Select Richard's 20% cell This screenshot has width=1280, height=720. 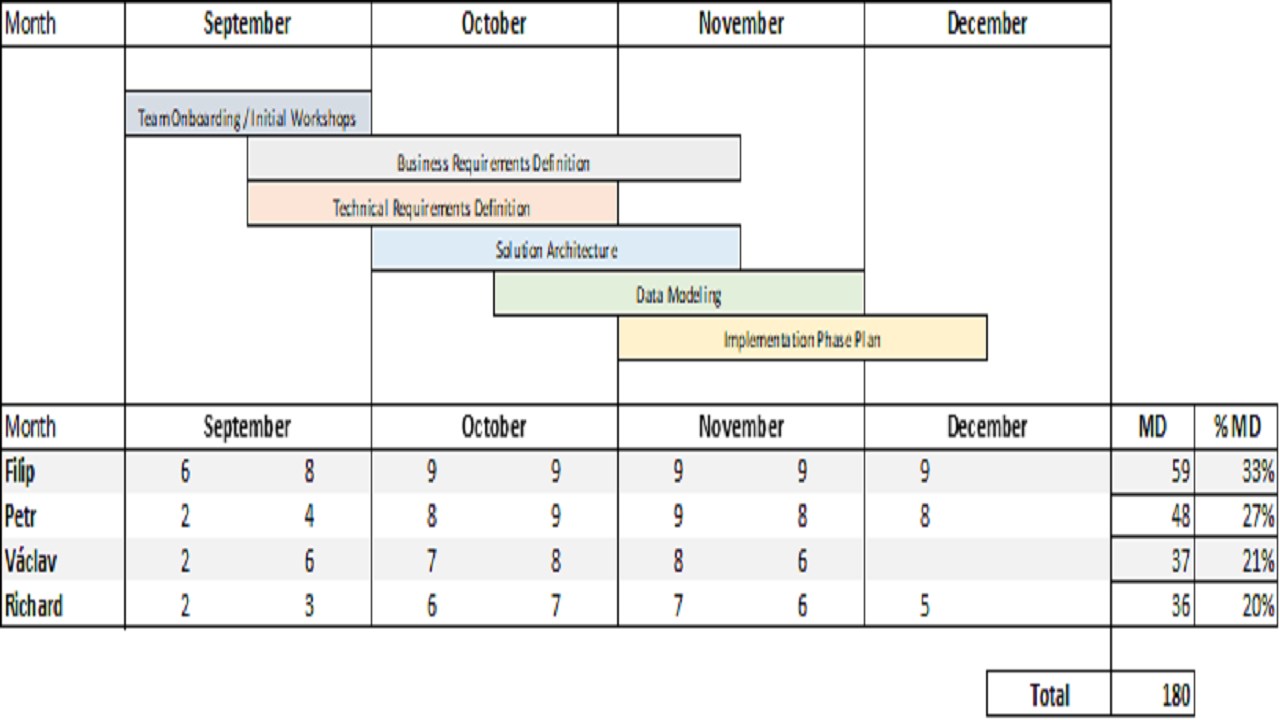(1237, 605)
